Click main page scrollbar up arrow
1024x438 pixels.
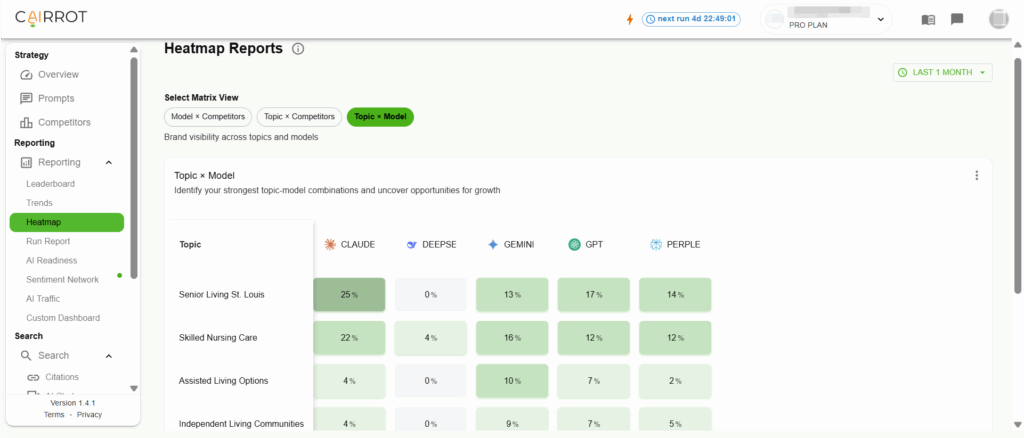pos(1017,45)
